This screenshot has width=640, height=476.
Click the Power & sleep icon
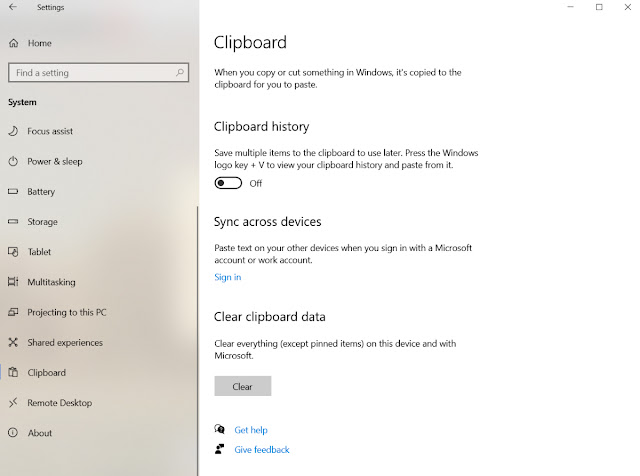(13, 161)
